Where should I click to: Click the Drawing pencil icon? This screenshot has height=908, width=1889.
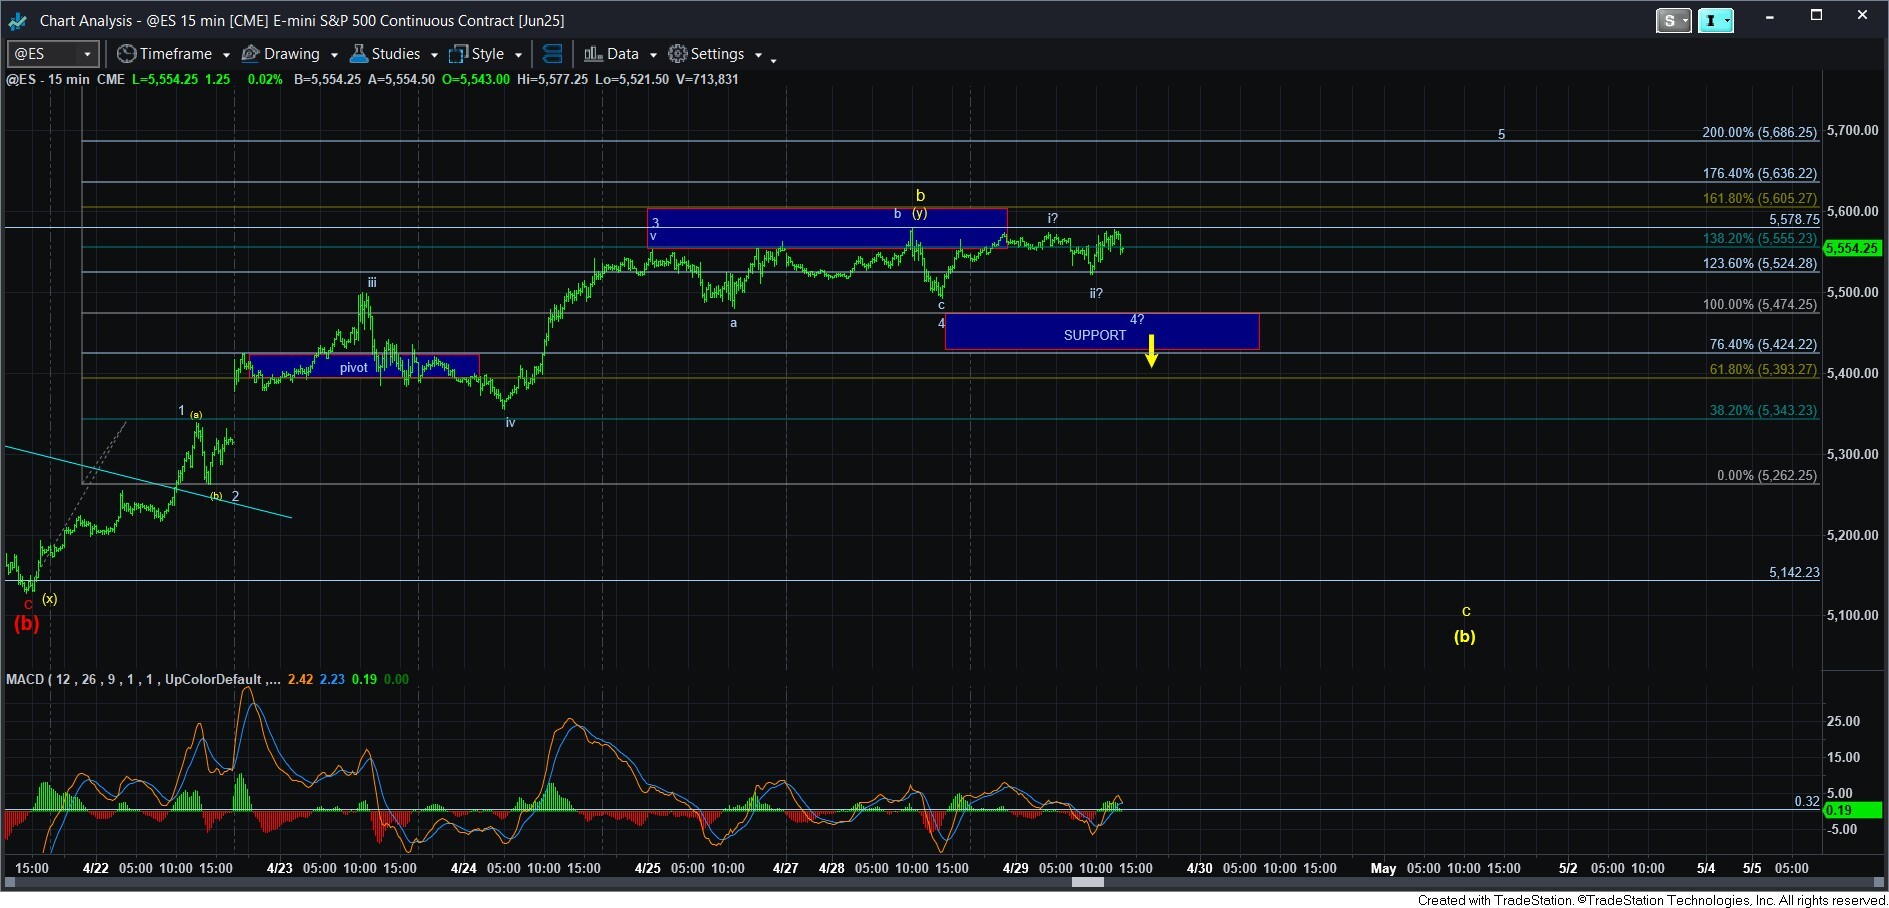[x=251, y=54]
